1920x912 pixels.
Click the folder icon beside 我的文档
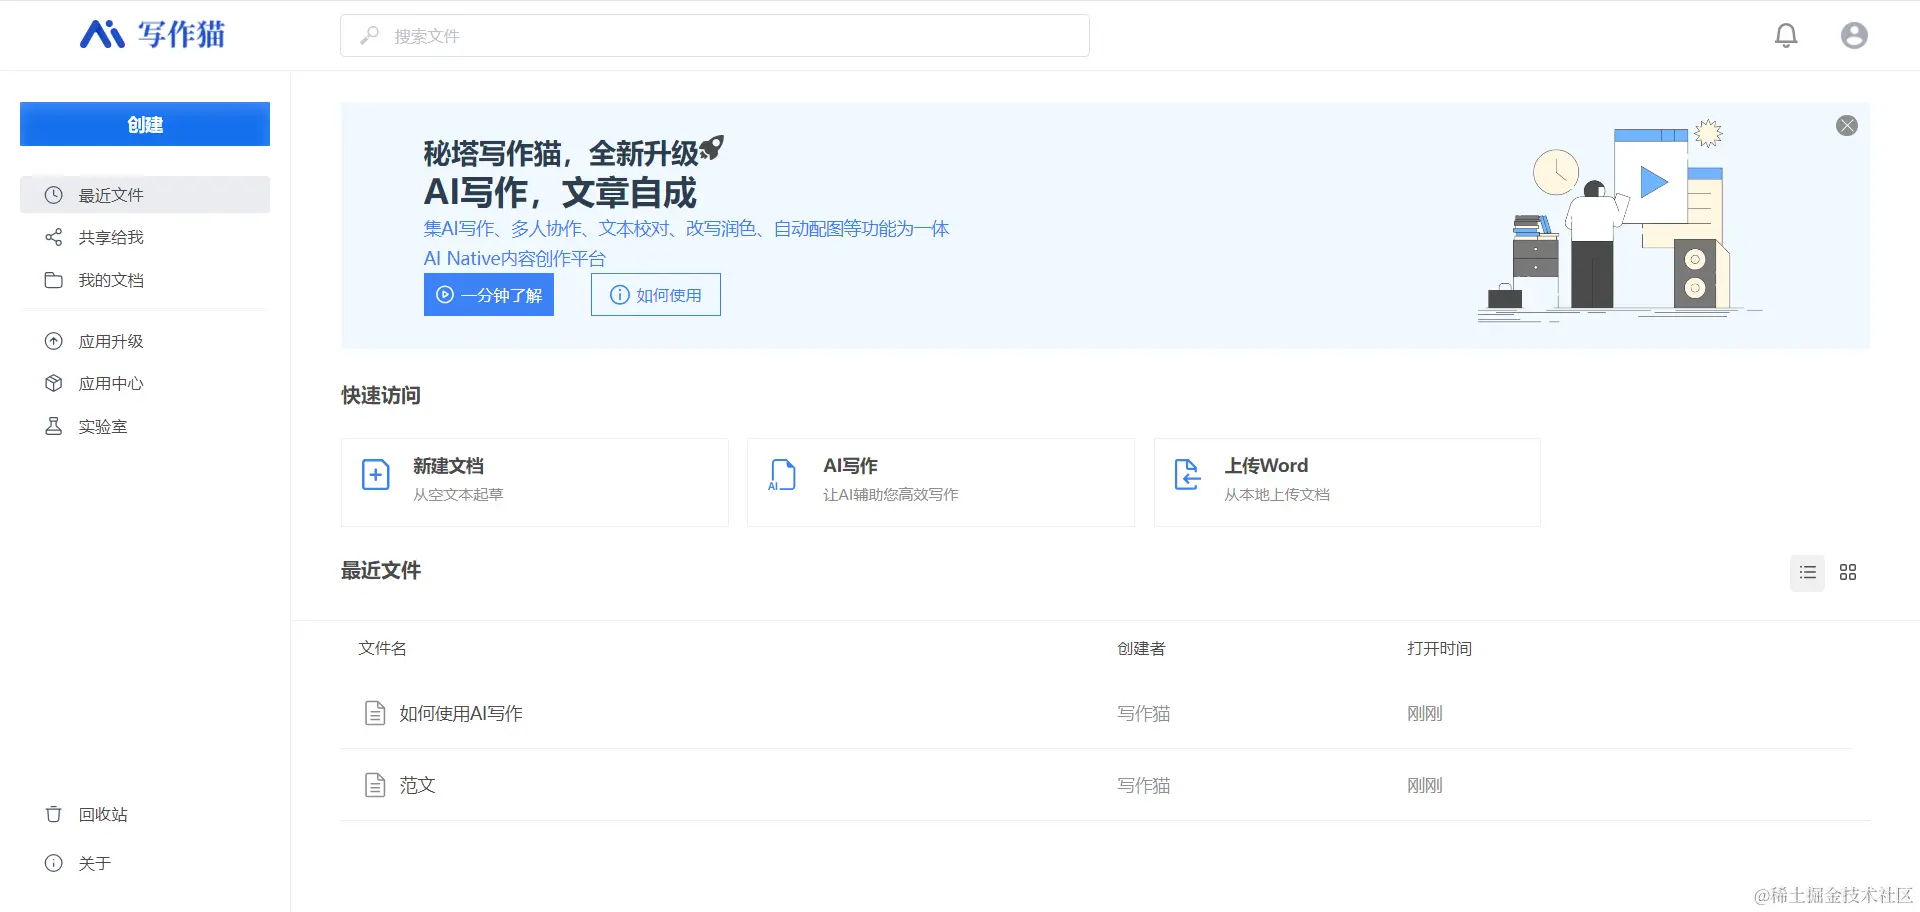54,280
